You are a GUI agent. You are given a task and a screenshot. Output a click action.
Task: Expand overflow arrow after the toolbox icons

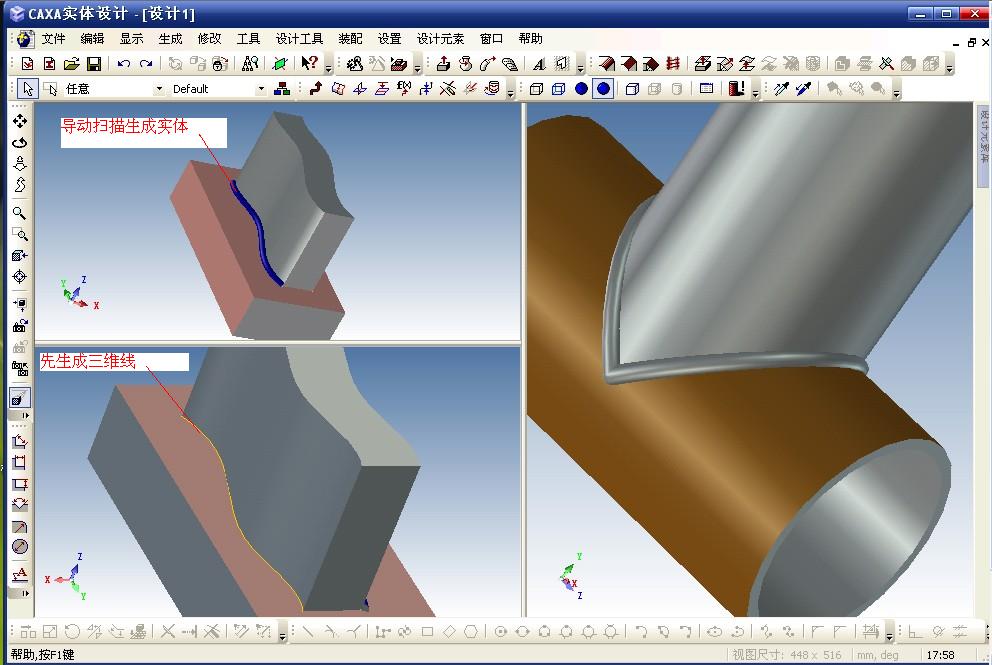click(417, 66)
